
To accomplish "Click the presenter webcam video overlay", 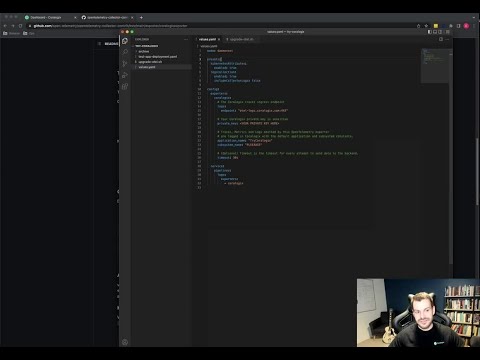I will (x=418, y=313).
